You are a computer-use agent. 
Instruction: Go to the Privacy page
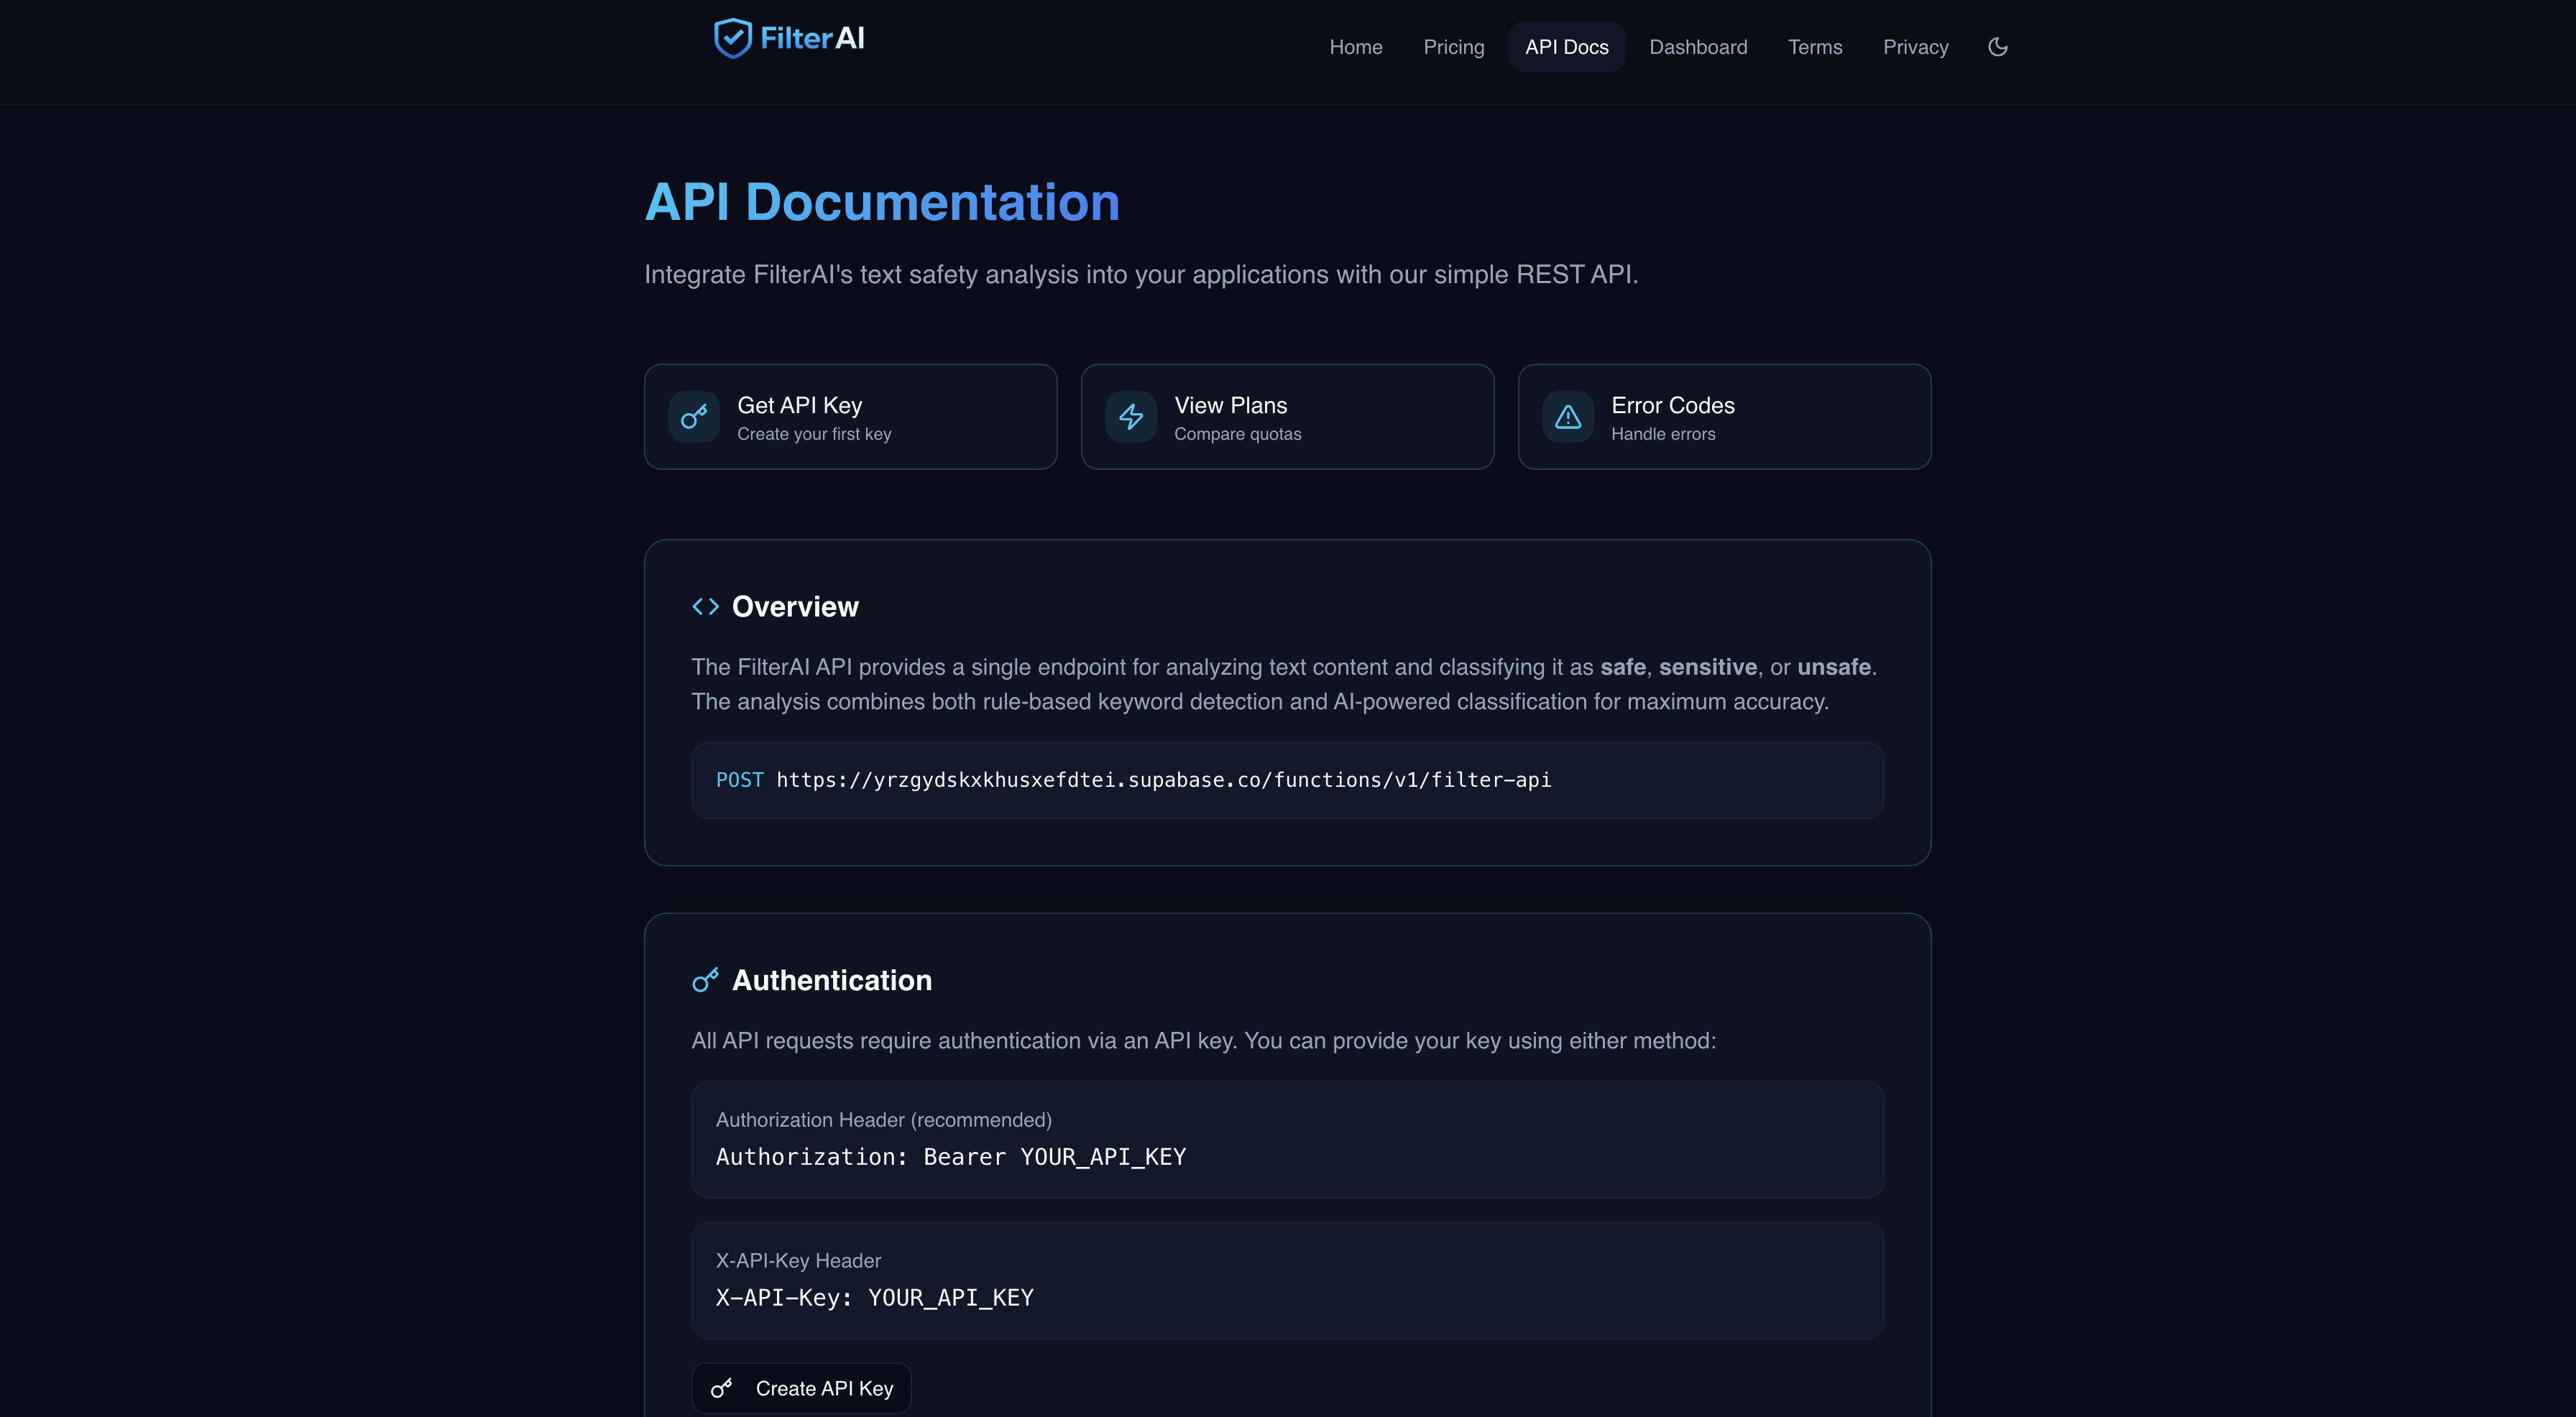(x=1915, y=46)
